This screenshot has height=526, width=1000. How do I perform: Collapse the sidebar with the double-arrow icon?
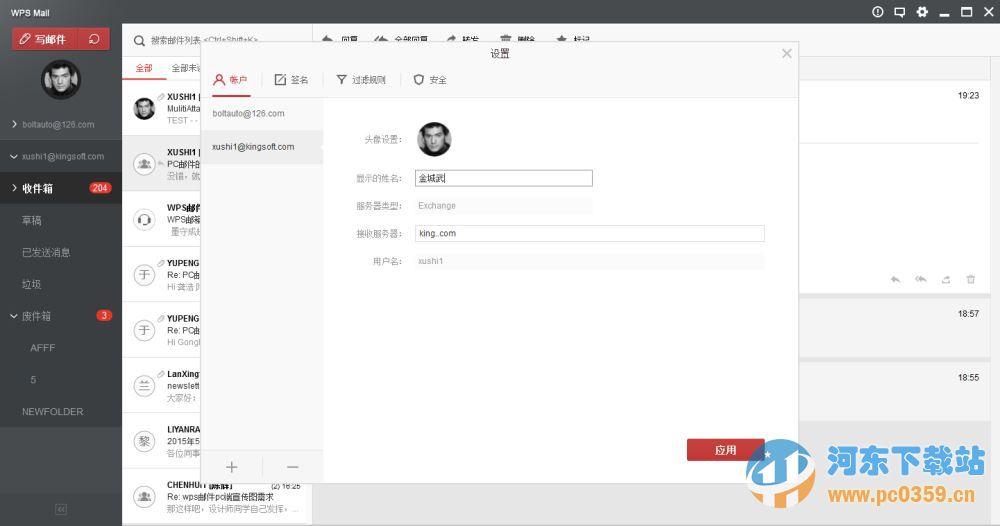(x=61, y=509)
